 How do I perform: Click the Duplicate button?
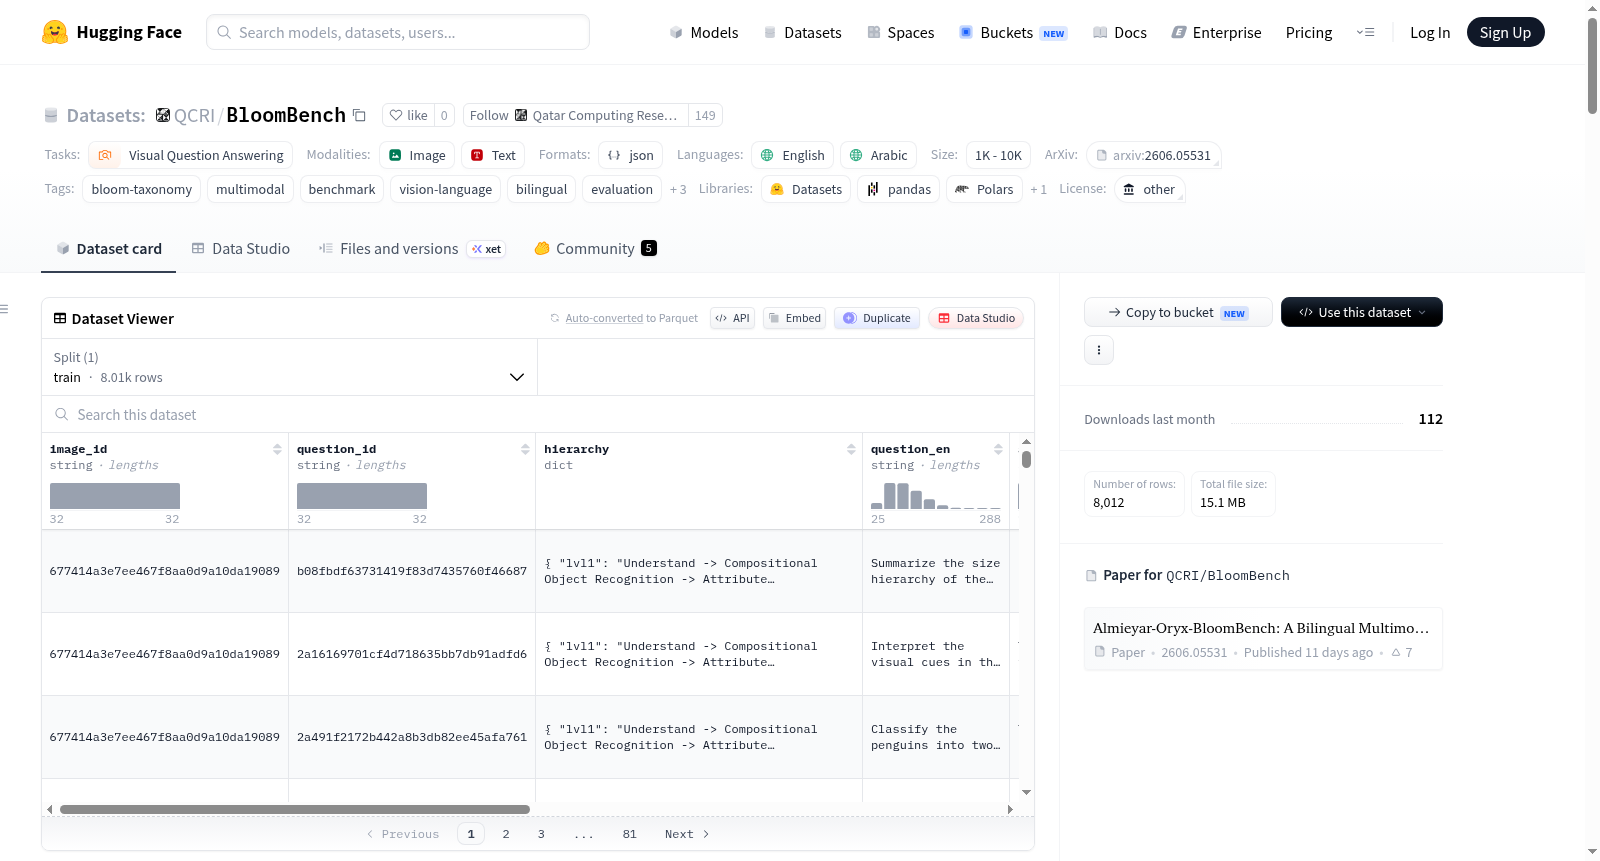pos(876,318)
